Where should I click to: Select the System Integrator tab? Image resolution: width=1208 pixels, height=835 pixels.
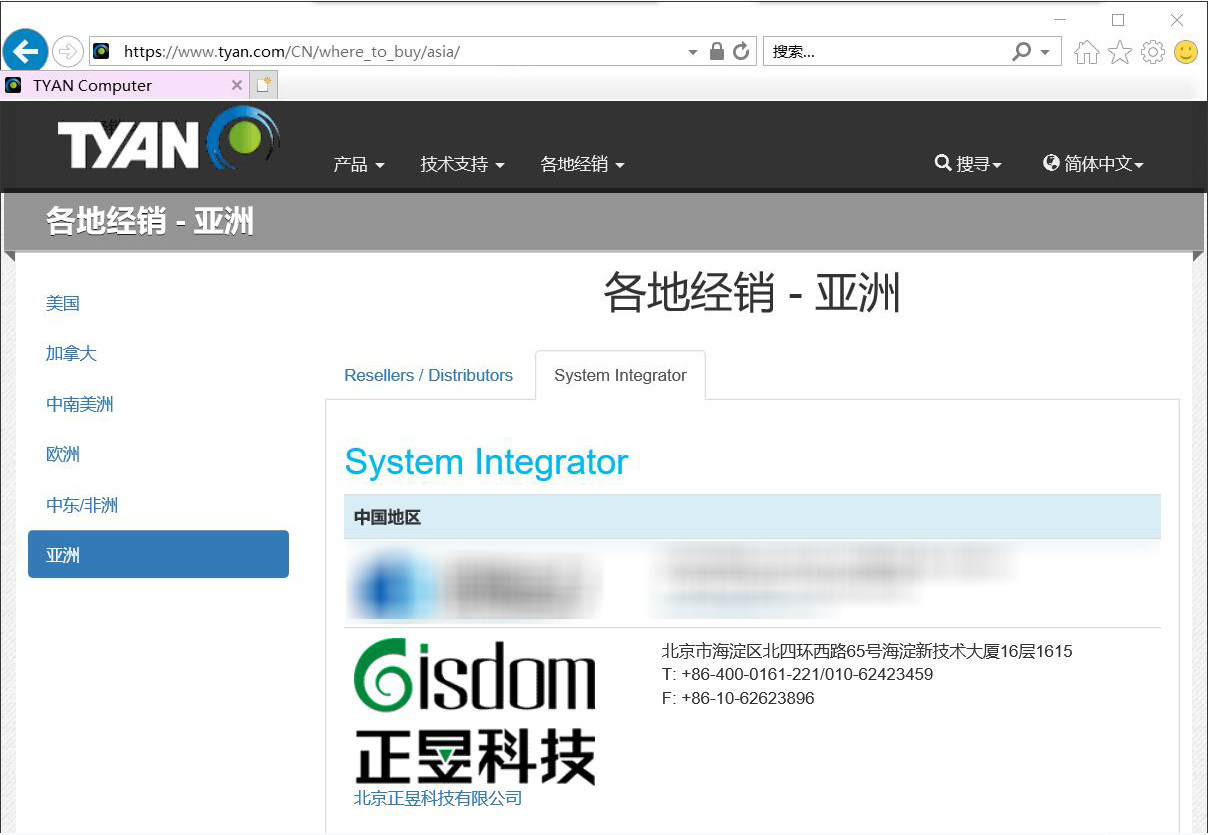tap(620, 375)
